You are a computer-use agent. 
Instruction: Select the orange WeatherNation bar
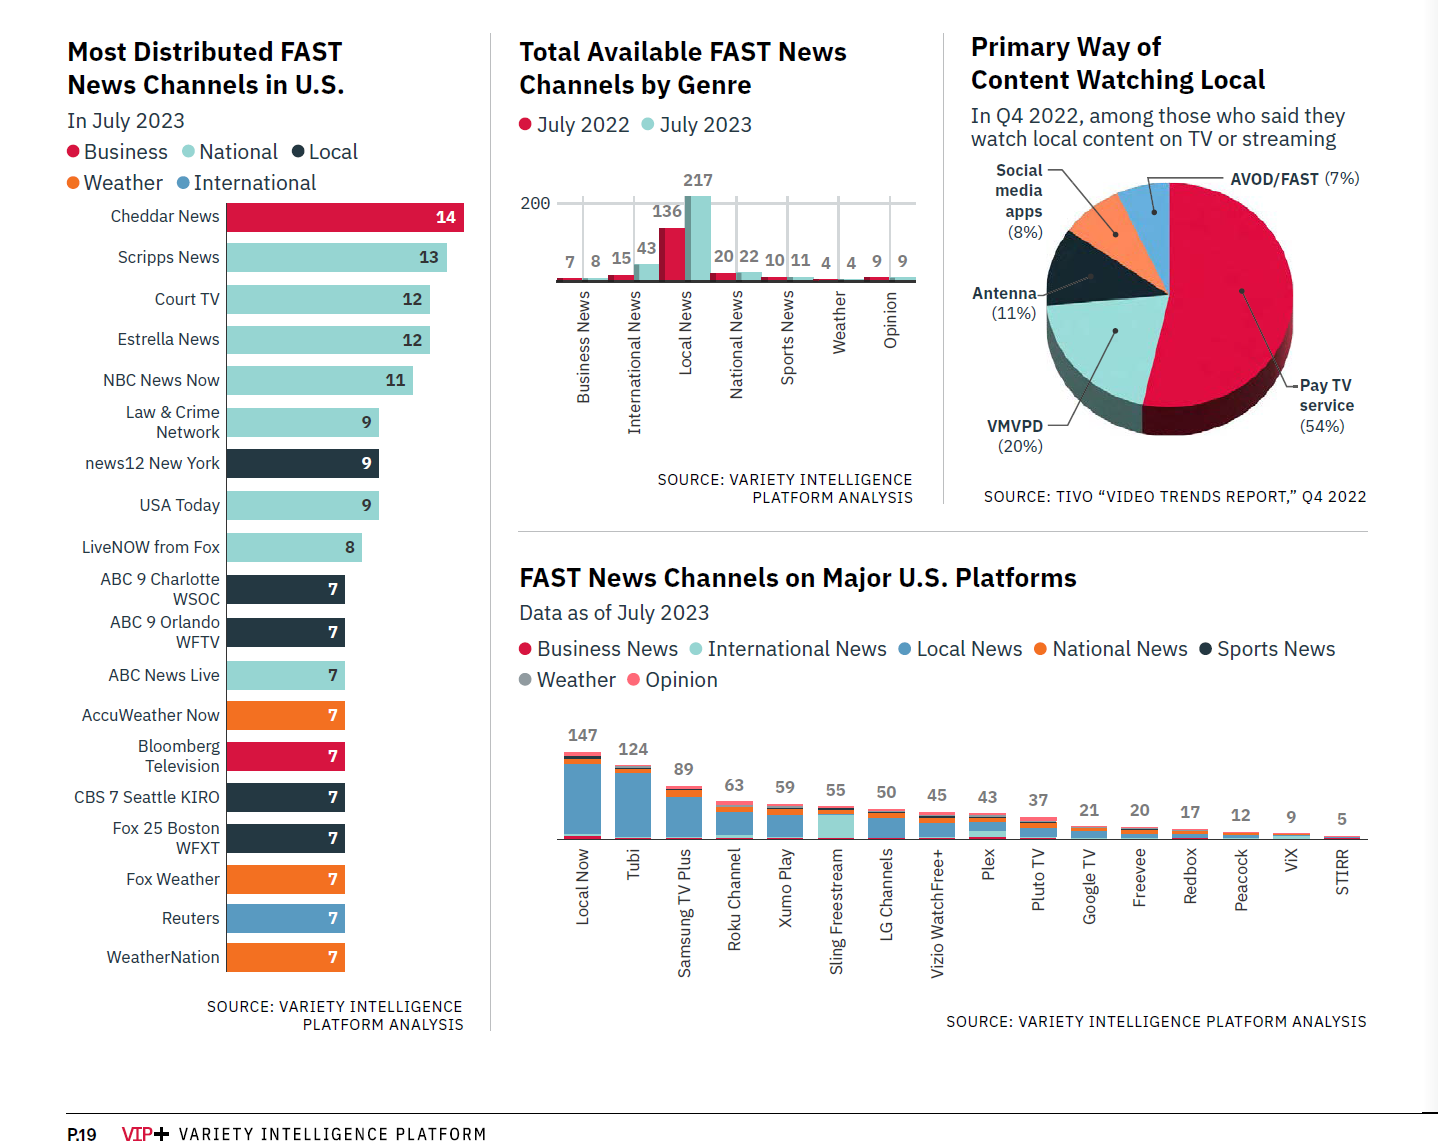[286, 957]
